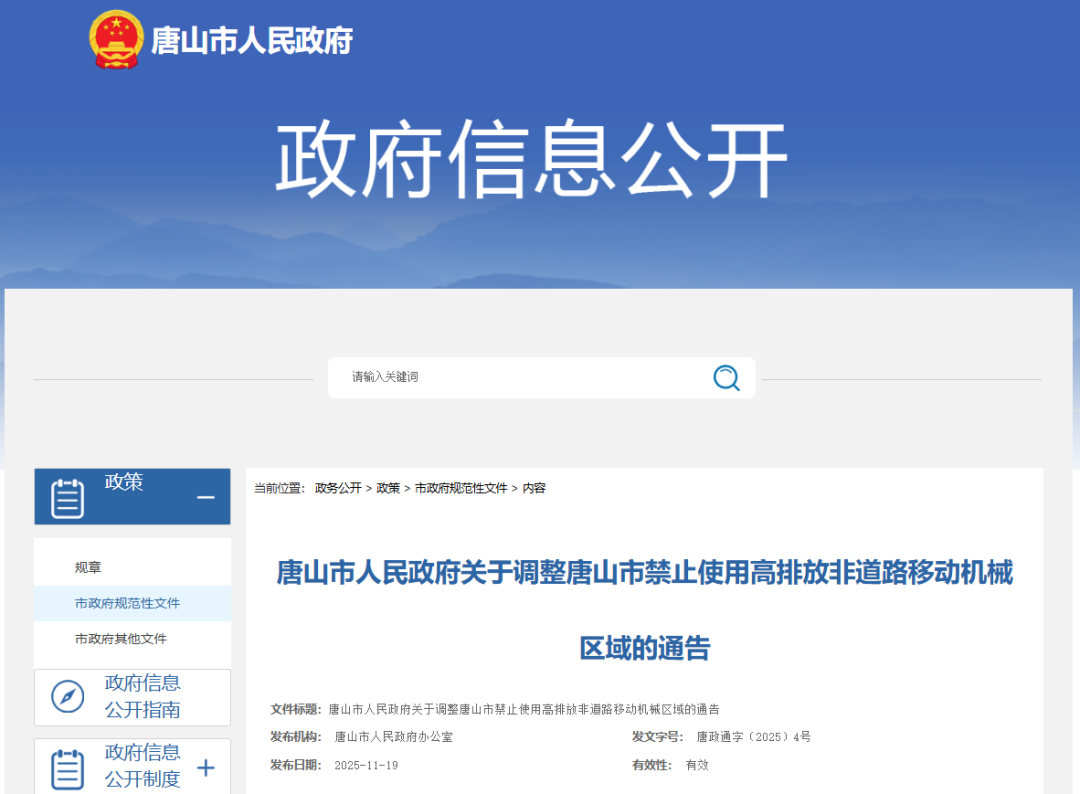Click 市政府规范性文件 breadcrumb link
The width and height of the screenshot is (1080, 794).
click(461, 488)
